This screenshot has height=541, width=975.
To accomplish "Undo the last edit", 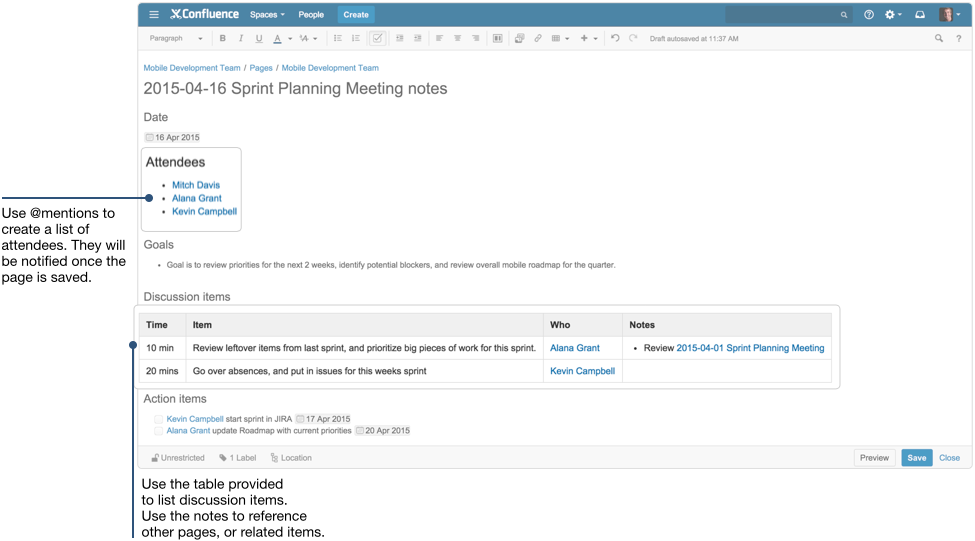I will pos(615,39).
